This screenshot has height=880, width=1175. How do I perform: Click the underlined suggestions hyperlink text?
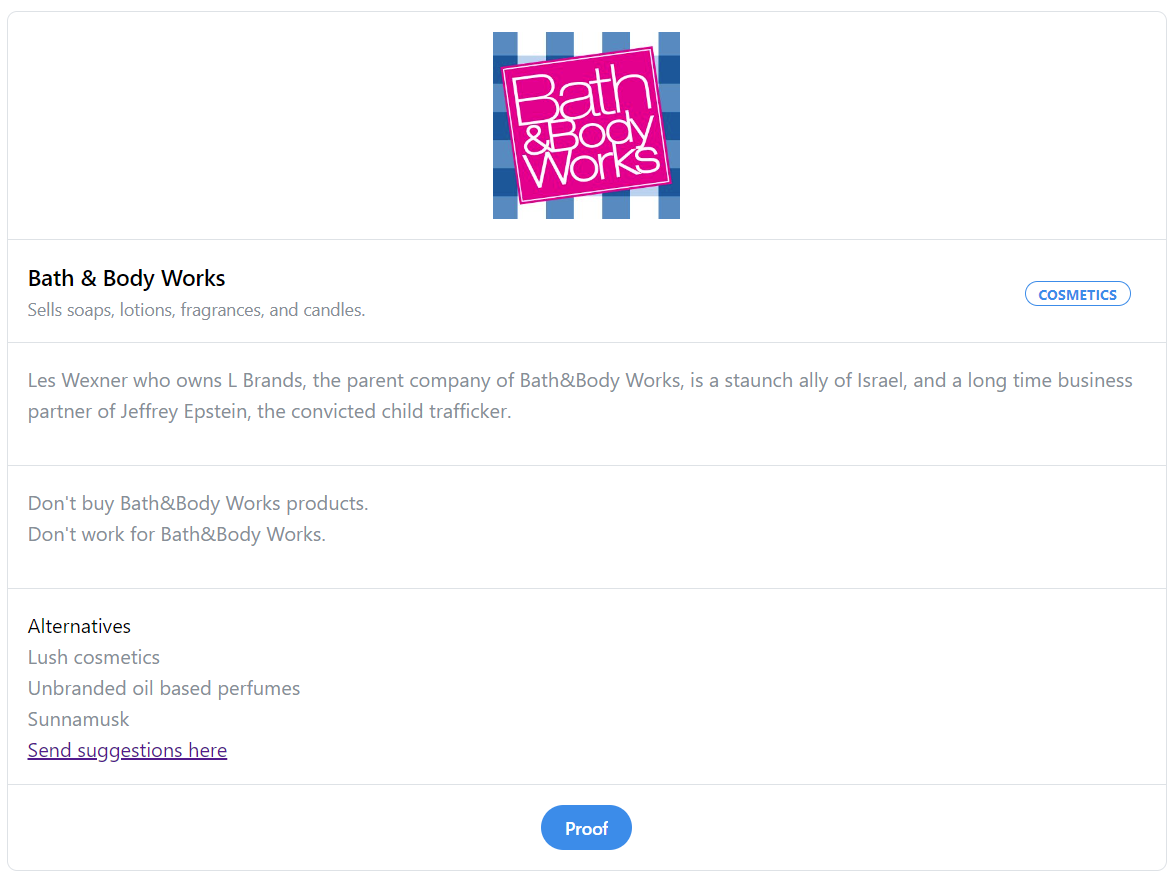pos(127,750)
